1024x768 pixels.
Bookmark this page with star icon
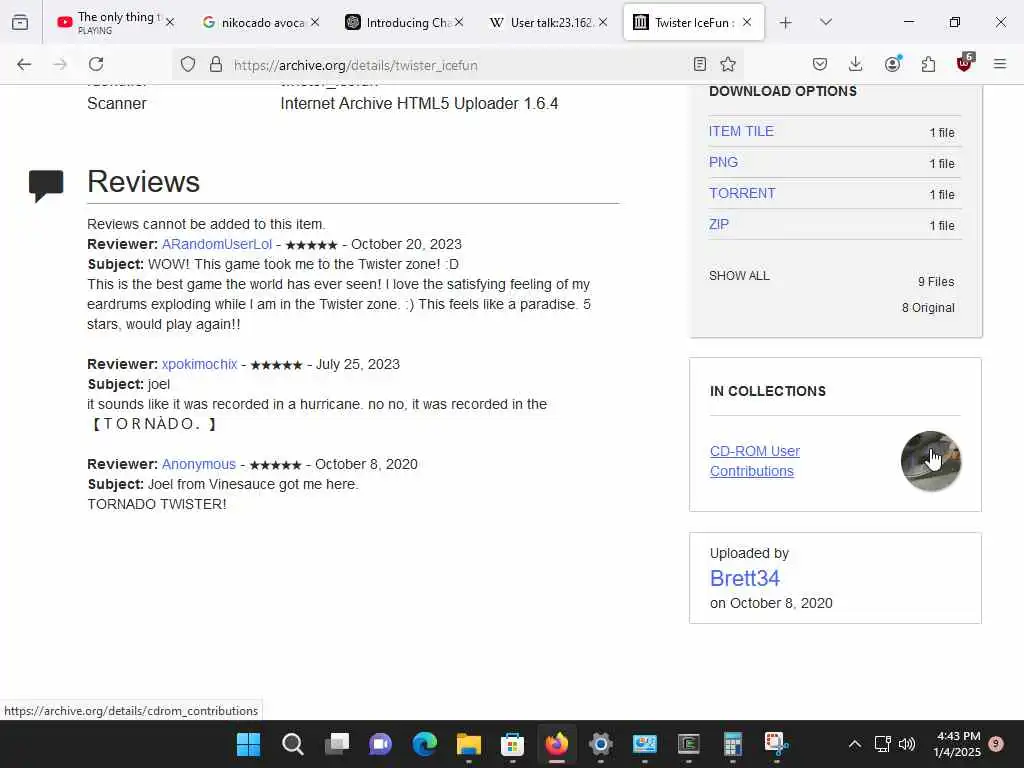tap(728, 64)
